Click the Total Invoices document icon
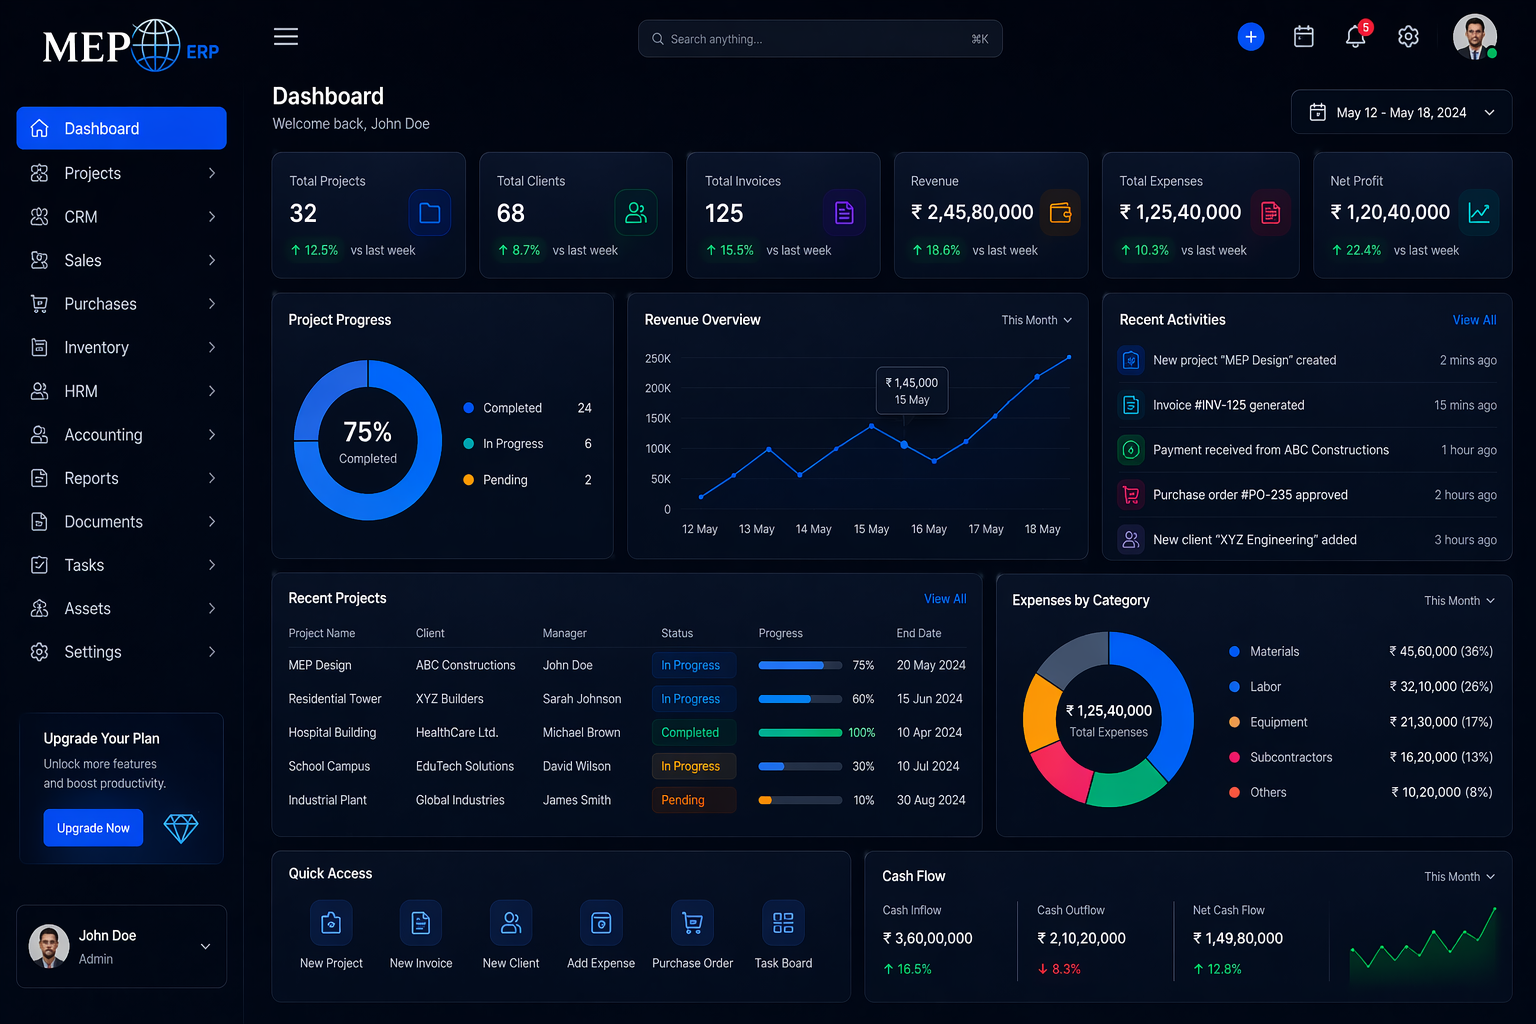The image size is (1536, 1024). tap(844, 213)
